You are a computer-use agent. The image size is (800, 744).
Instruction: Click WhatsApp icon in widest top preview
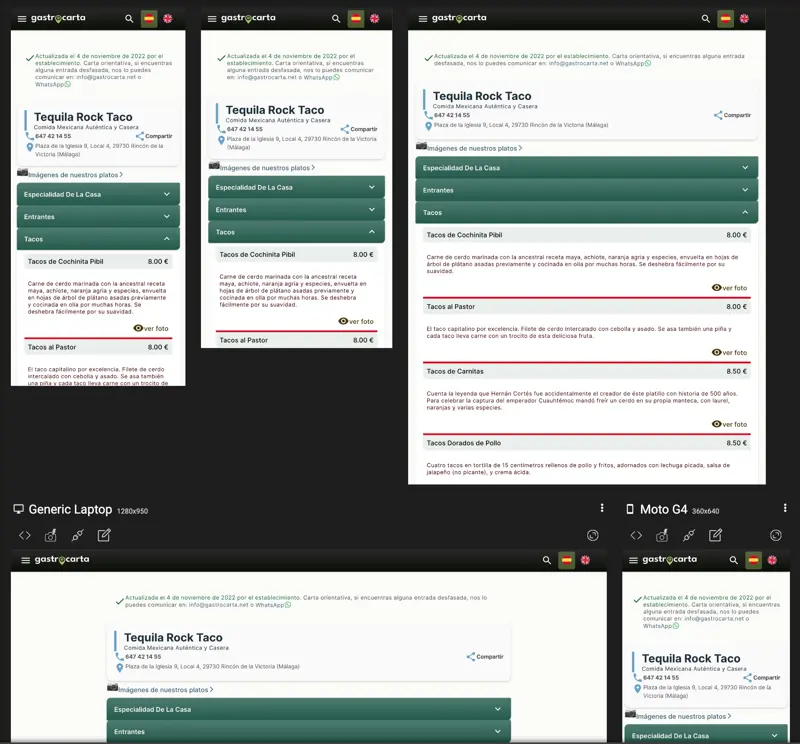[648, 64]
